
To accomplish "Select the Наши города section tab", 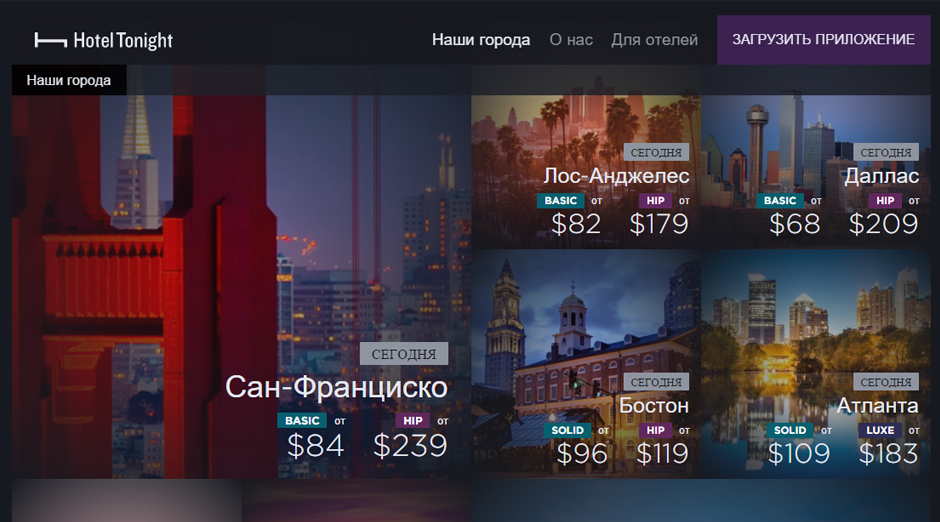I will click(x=69, y=80).
